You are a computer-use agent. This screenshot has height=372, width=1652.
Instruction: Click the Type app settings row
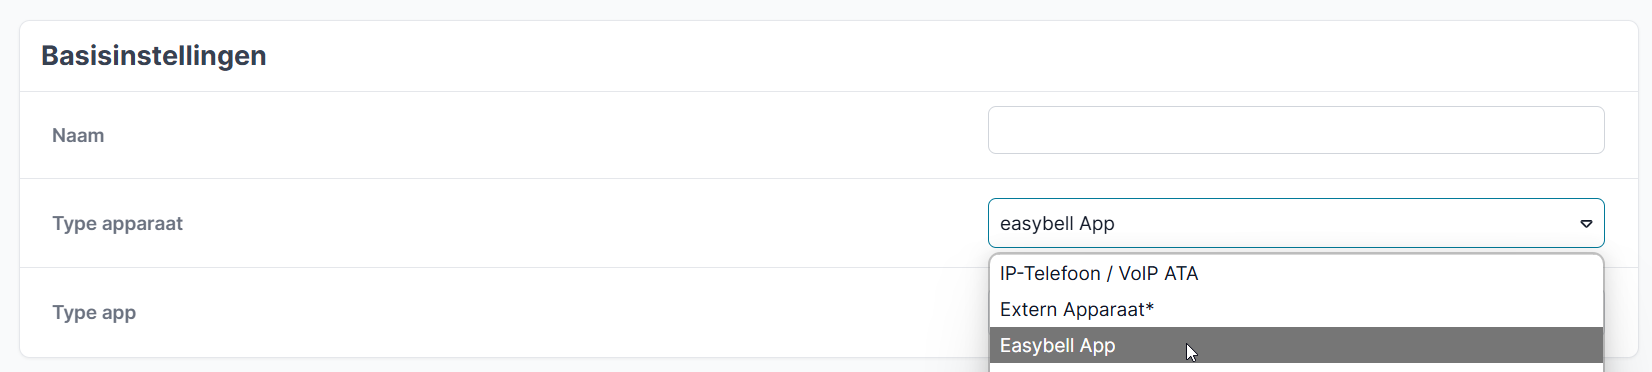pos(828,312)
